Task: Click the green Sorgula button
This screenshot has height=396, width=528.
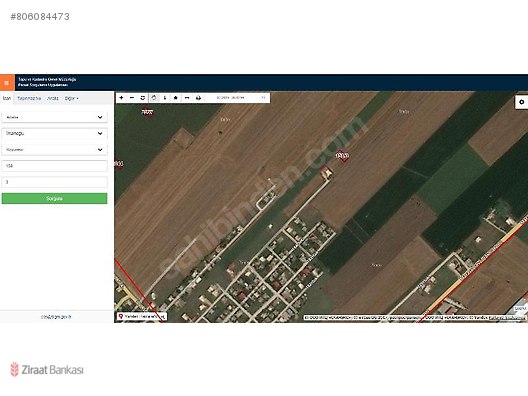Action: point(55,198)
